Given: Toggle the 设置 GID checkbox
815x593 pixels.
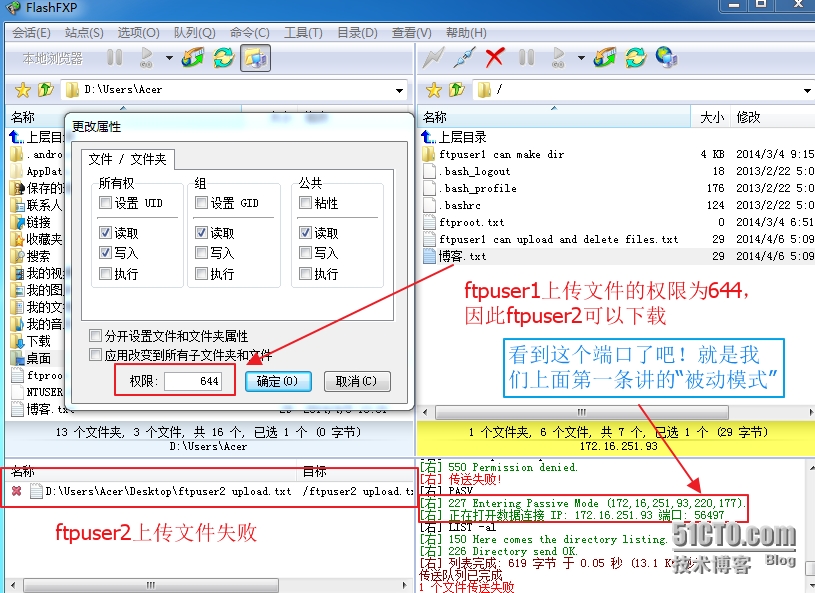Looking at the screenshot, I should 202,202.
